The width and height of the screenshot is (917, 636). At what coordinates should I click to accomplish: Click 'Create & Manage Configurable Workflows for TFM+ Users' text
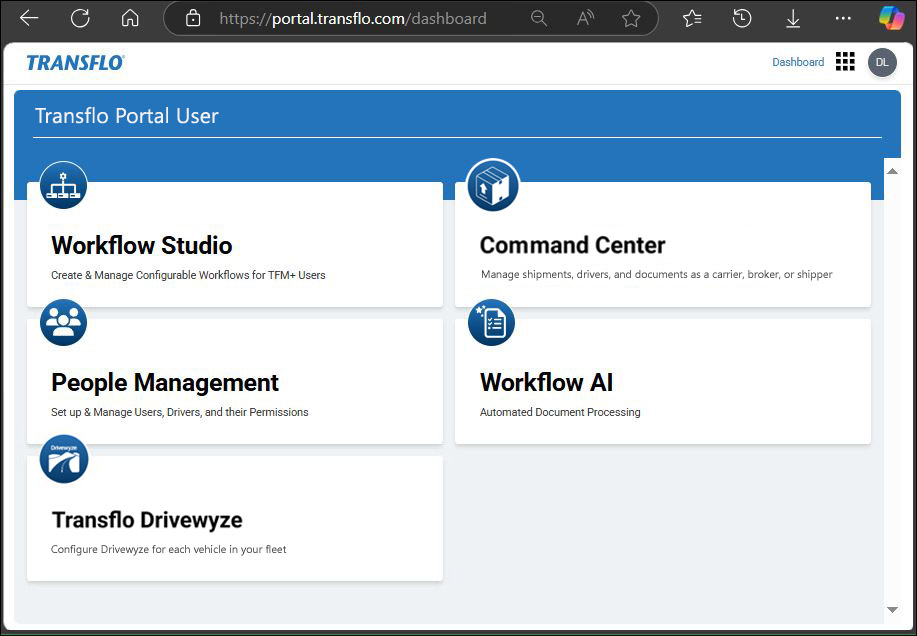click(x=188, y=275)
